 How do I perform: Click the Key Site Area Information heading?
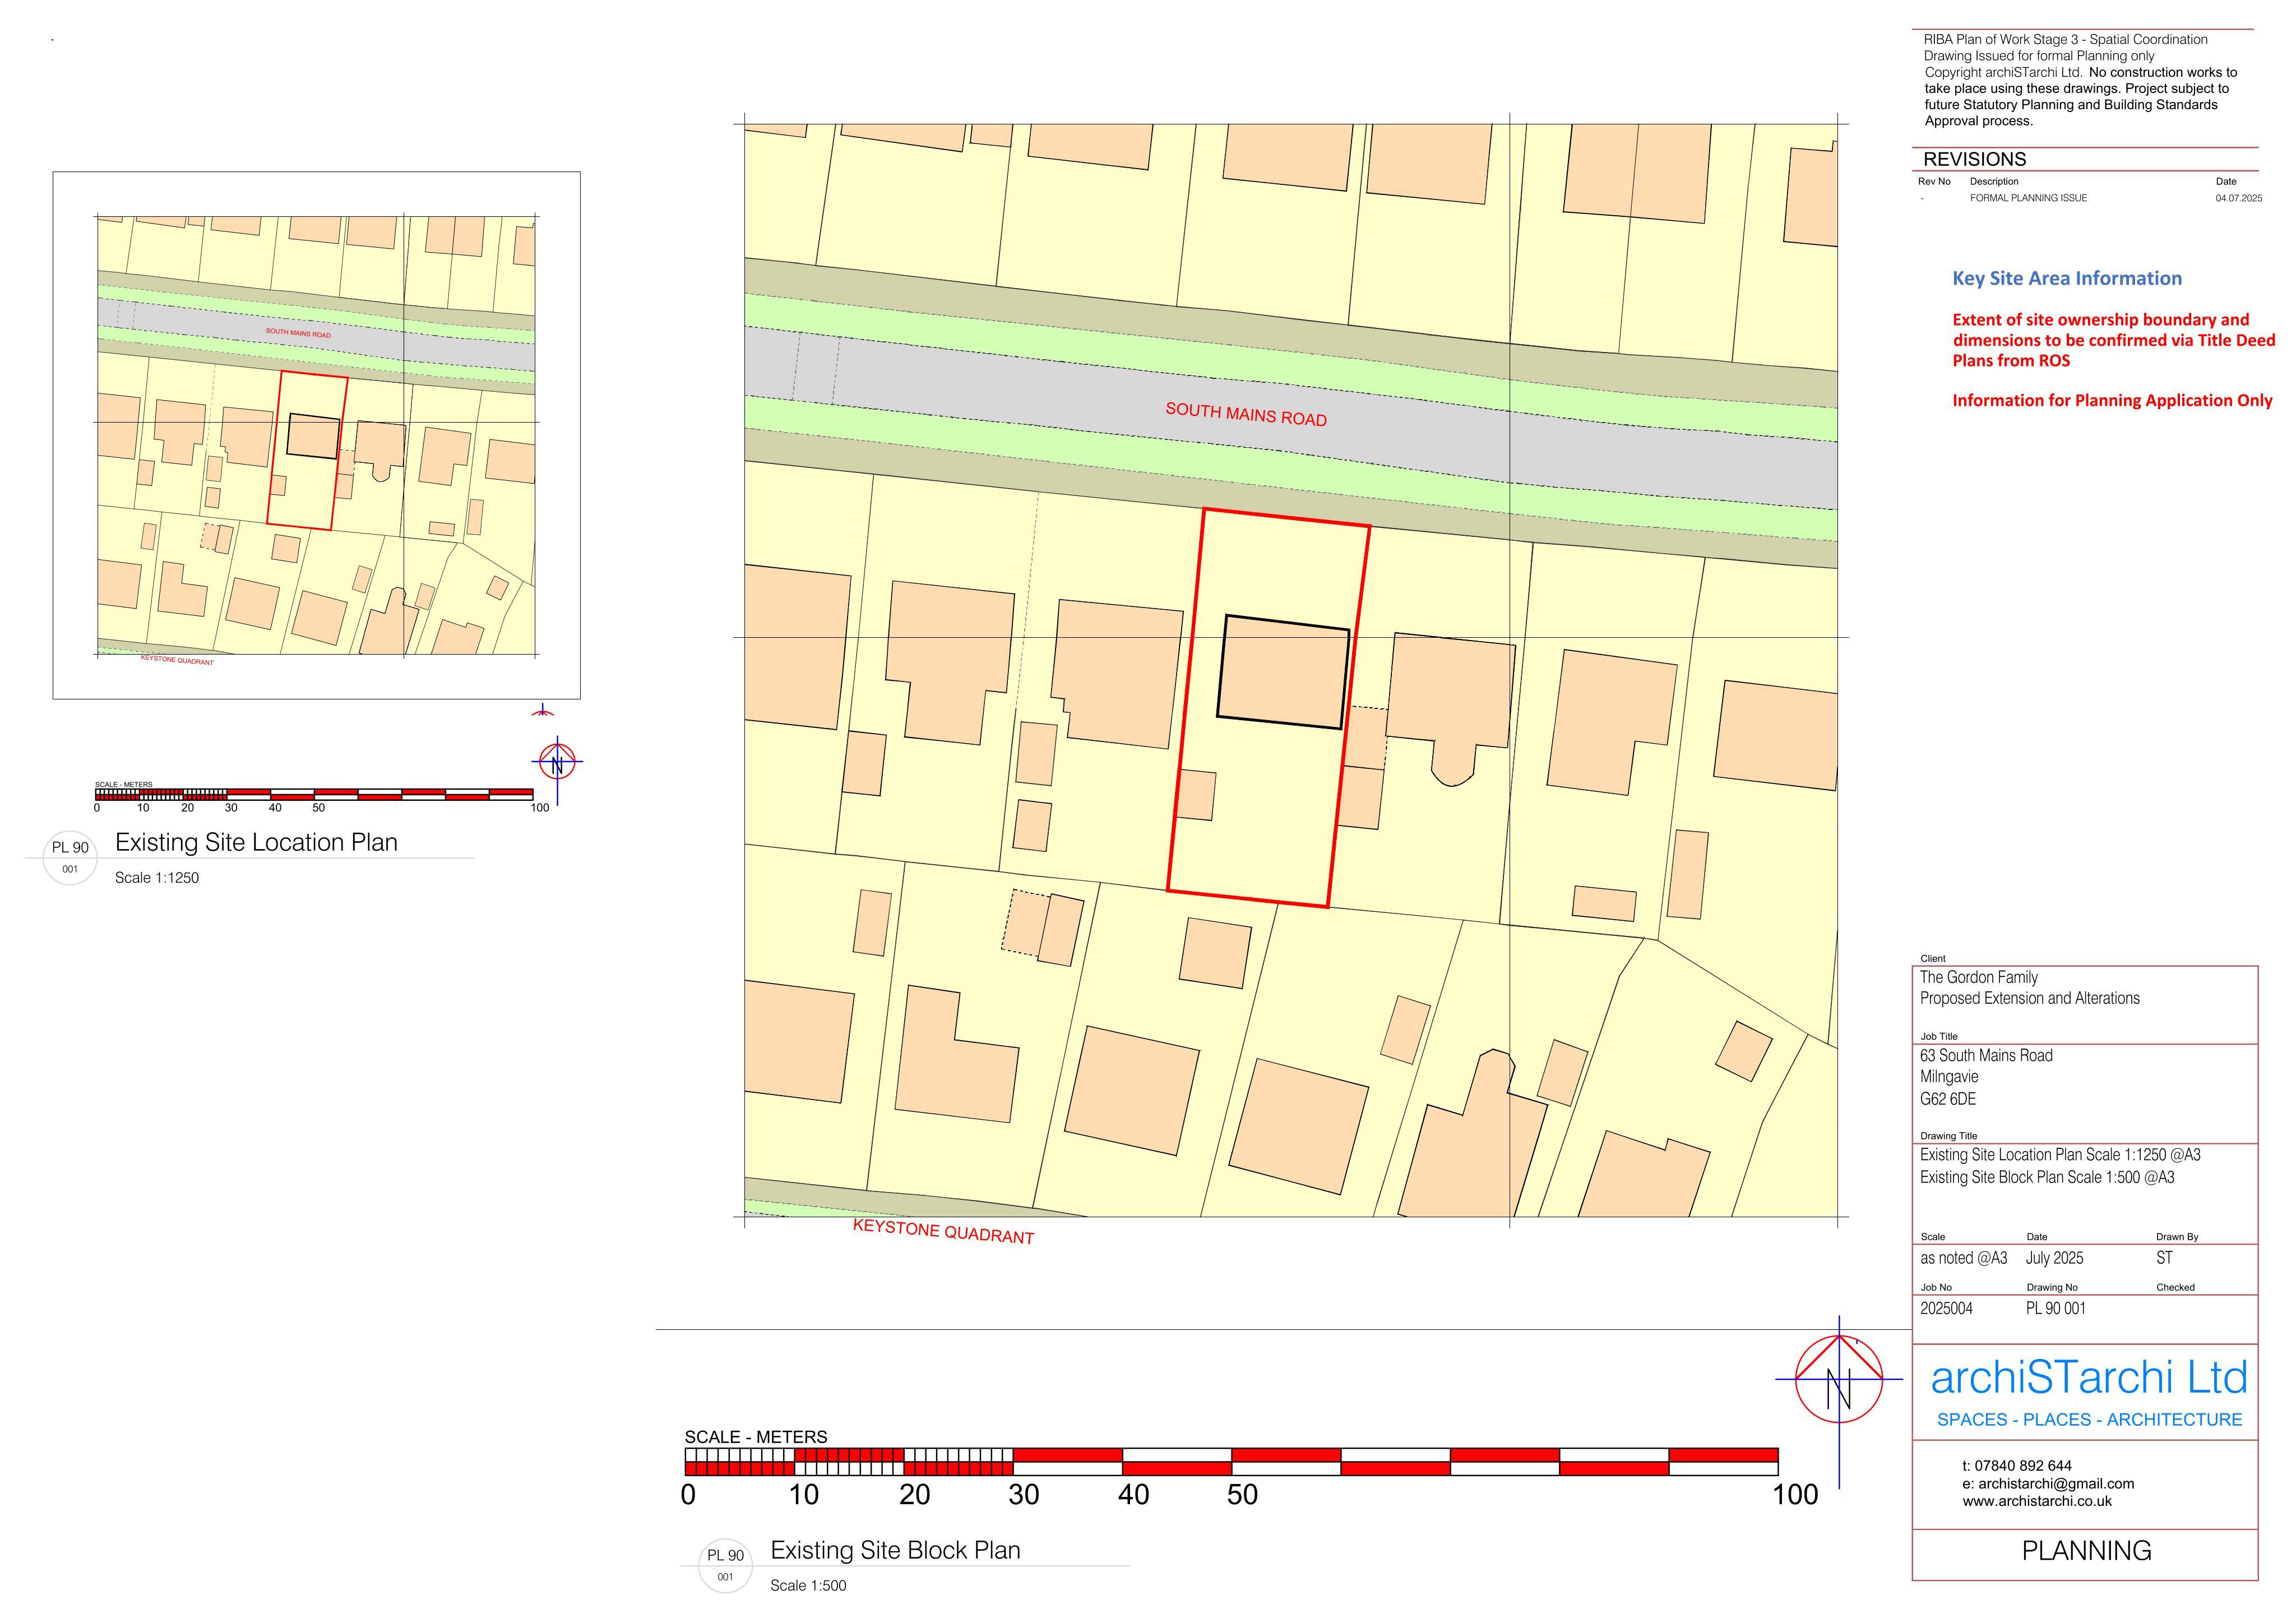pos(2067,279)
